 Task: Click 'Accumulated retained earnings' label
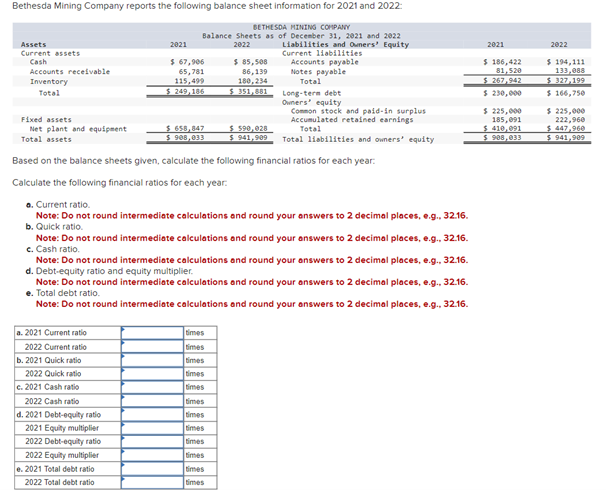[352, 120]
